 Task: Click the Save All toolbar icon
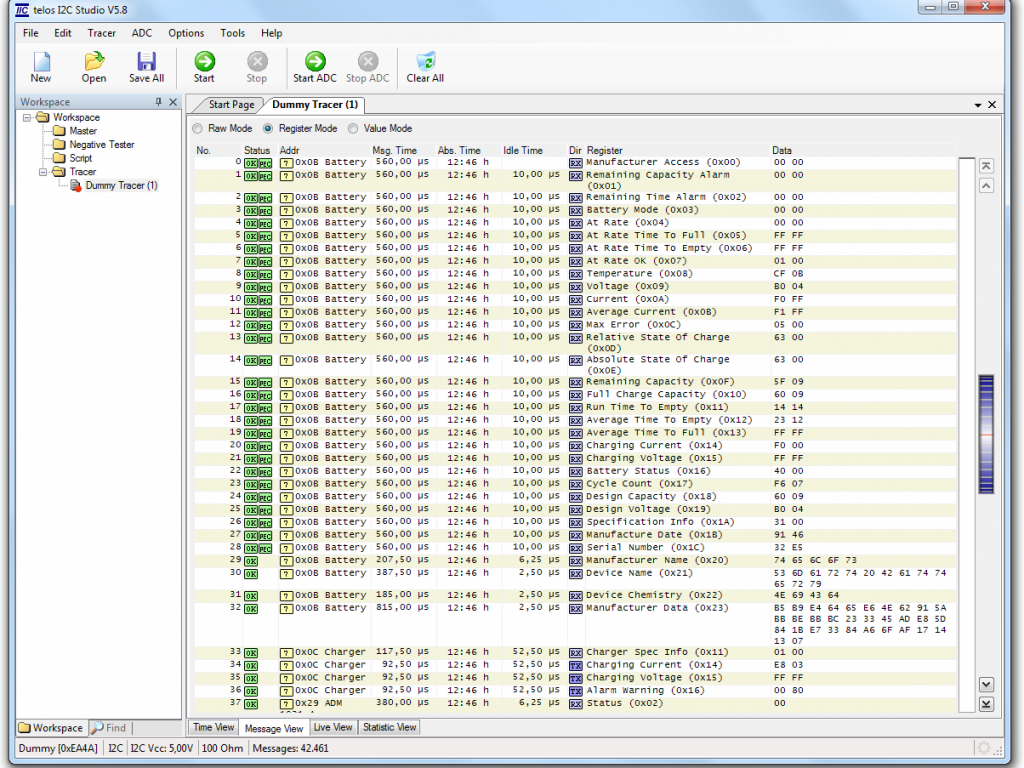[x=146, y=67]
